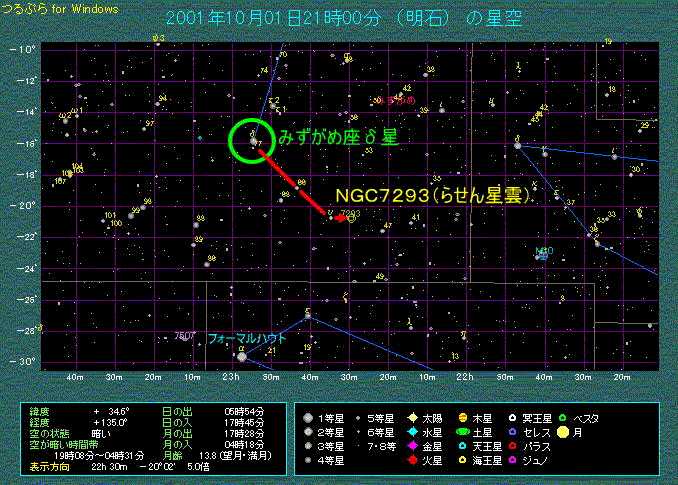Click the Sun (太陽) legend icon
Screen dimensions: 678x485
(413, 418)
